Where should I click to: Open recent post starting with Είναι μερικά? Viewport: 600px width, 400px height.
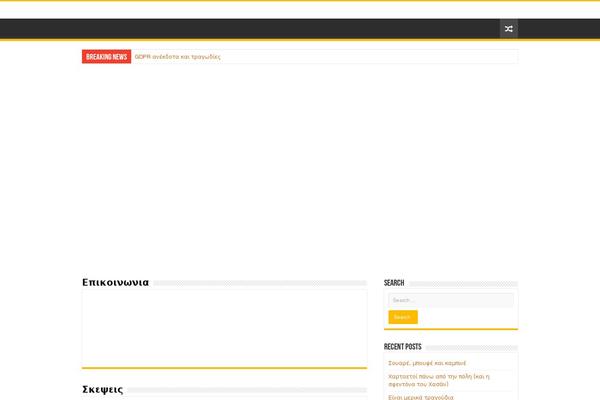tap(421, 397)
